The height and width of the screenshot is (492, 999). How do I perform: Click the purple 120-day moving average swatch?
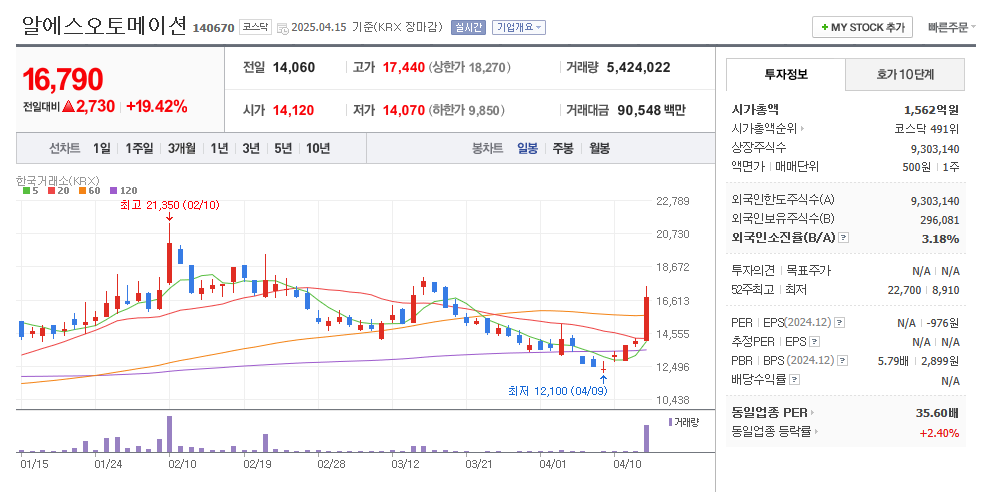click(113, 191)
